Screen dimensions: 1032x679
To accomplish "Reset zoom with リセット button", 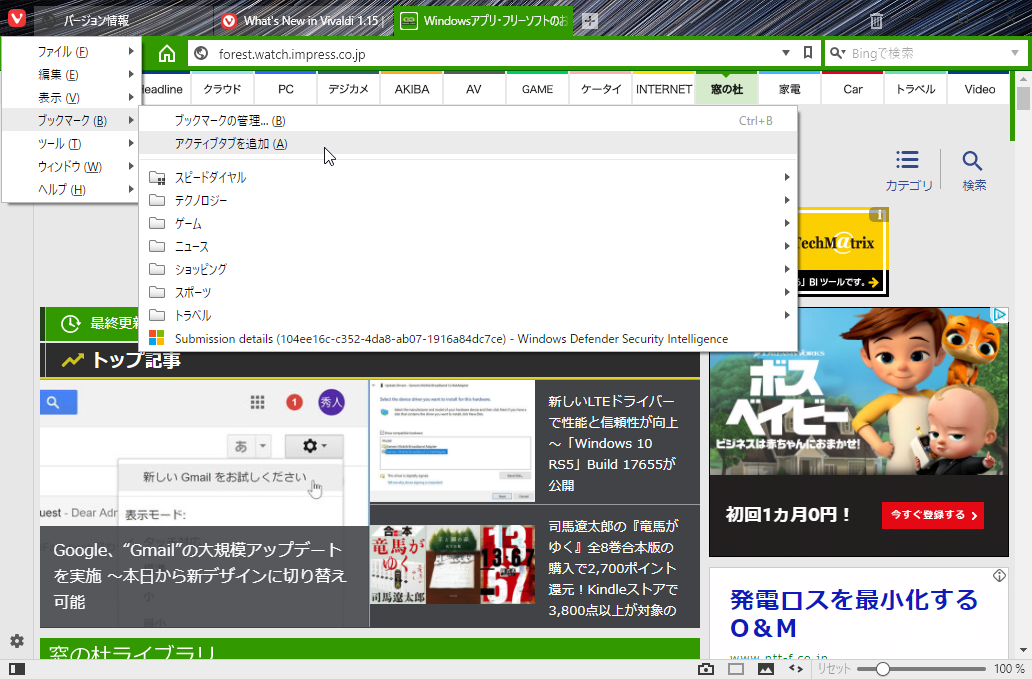I will coord(833,669).
